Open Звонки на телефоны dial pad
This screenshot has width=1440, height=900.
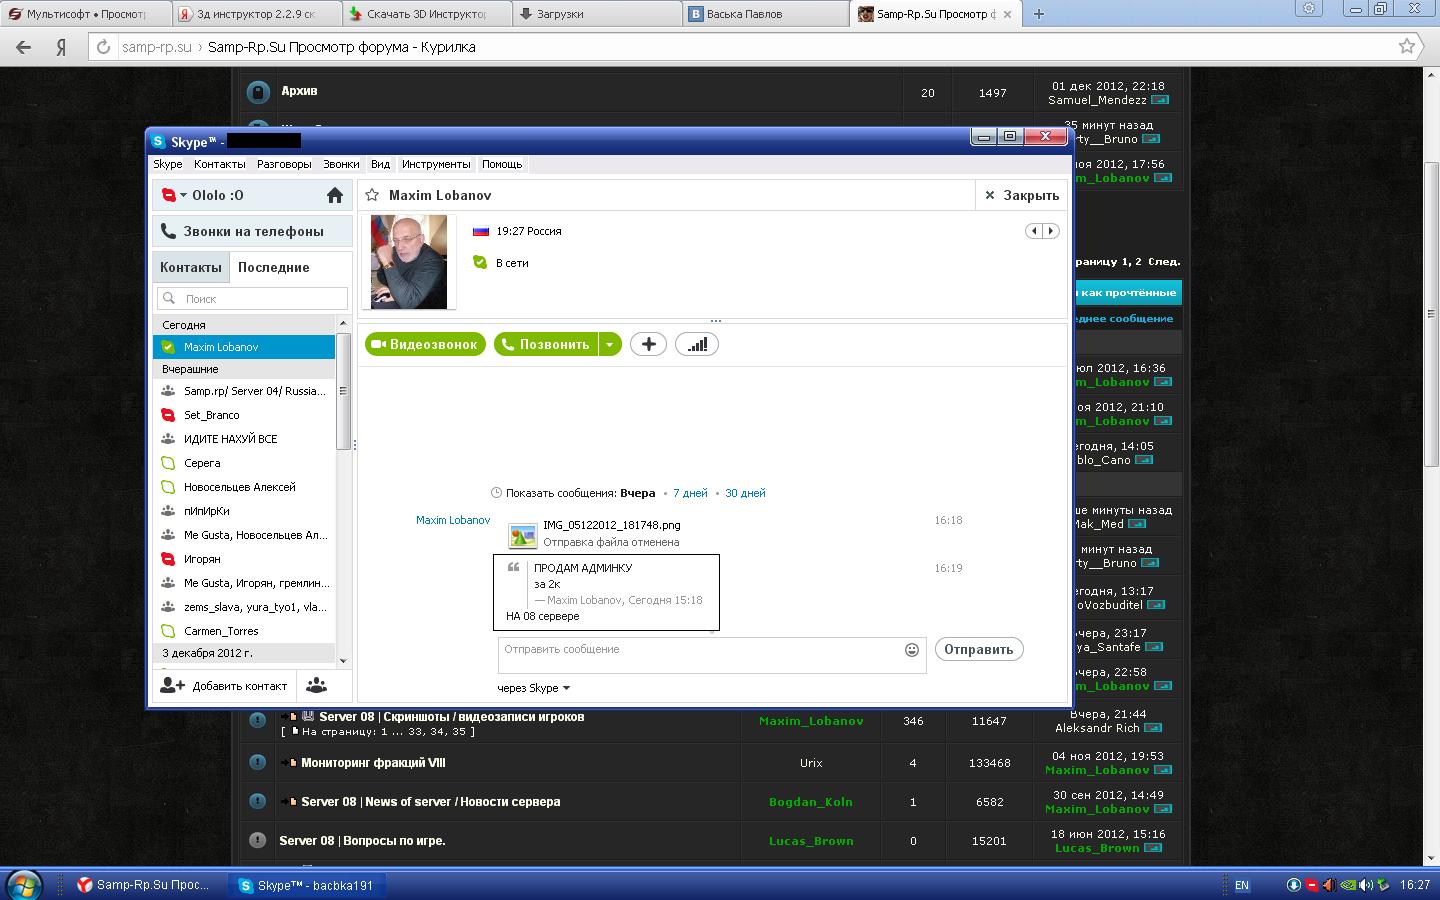coord(252,231)
